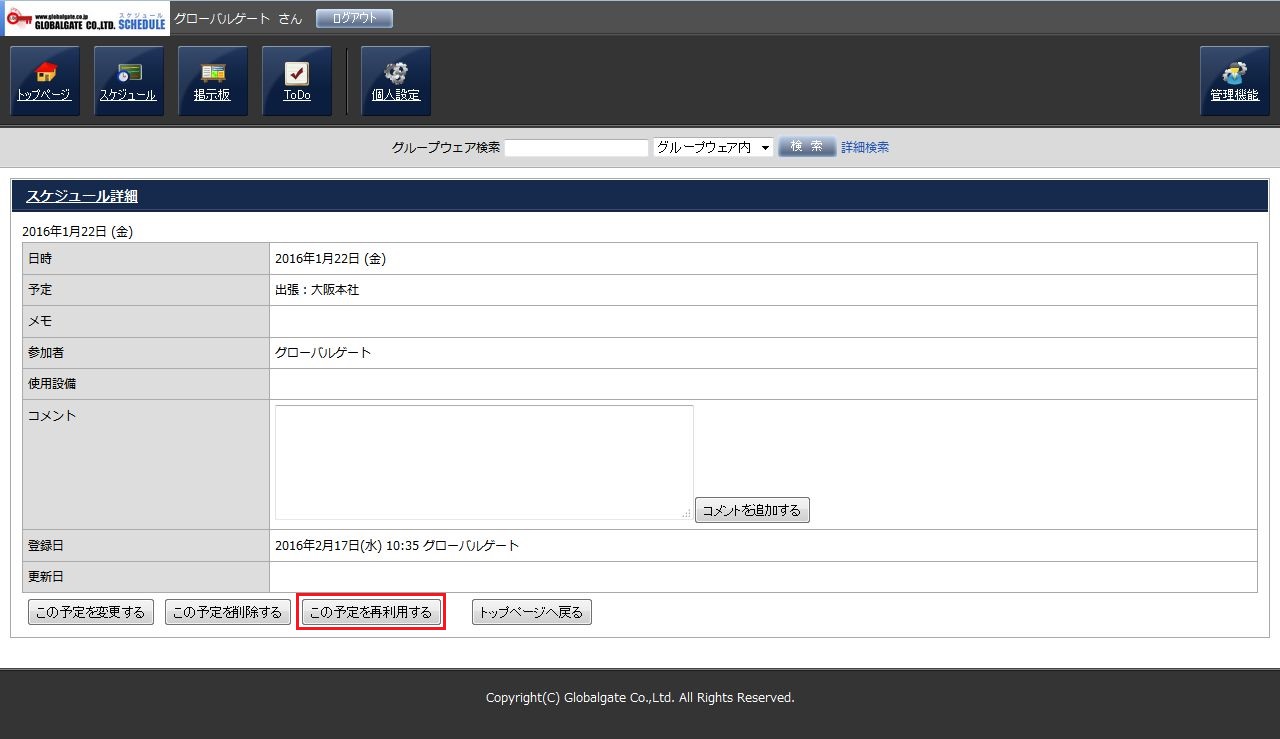Open the 管理機能 admin icon

(1234, 81)
